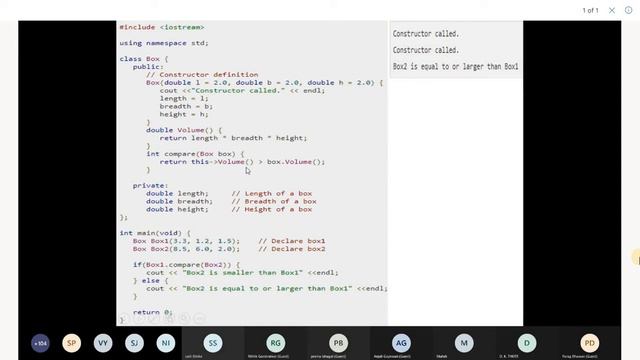Click the first 'Constructor called.' output line
Viewport: 640px width, 360px height.
[426, 34]
